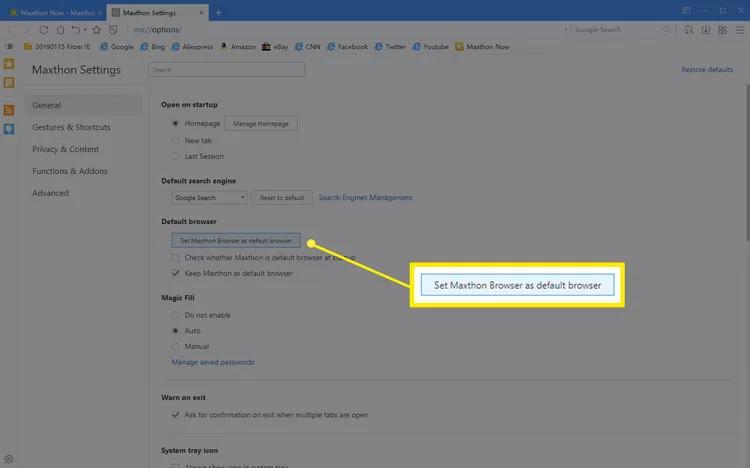This screenshot has width=750, height=468.
Task: Open the Favorites star sidebar icon
Action: pos(9,64)
